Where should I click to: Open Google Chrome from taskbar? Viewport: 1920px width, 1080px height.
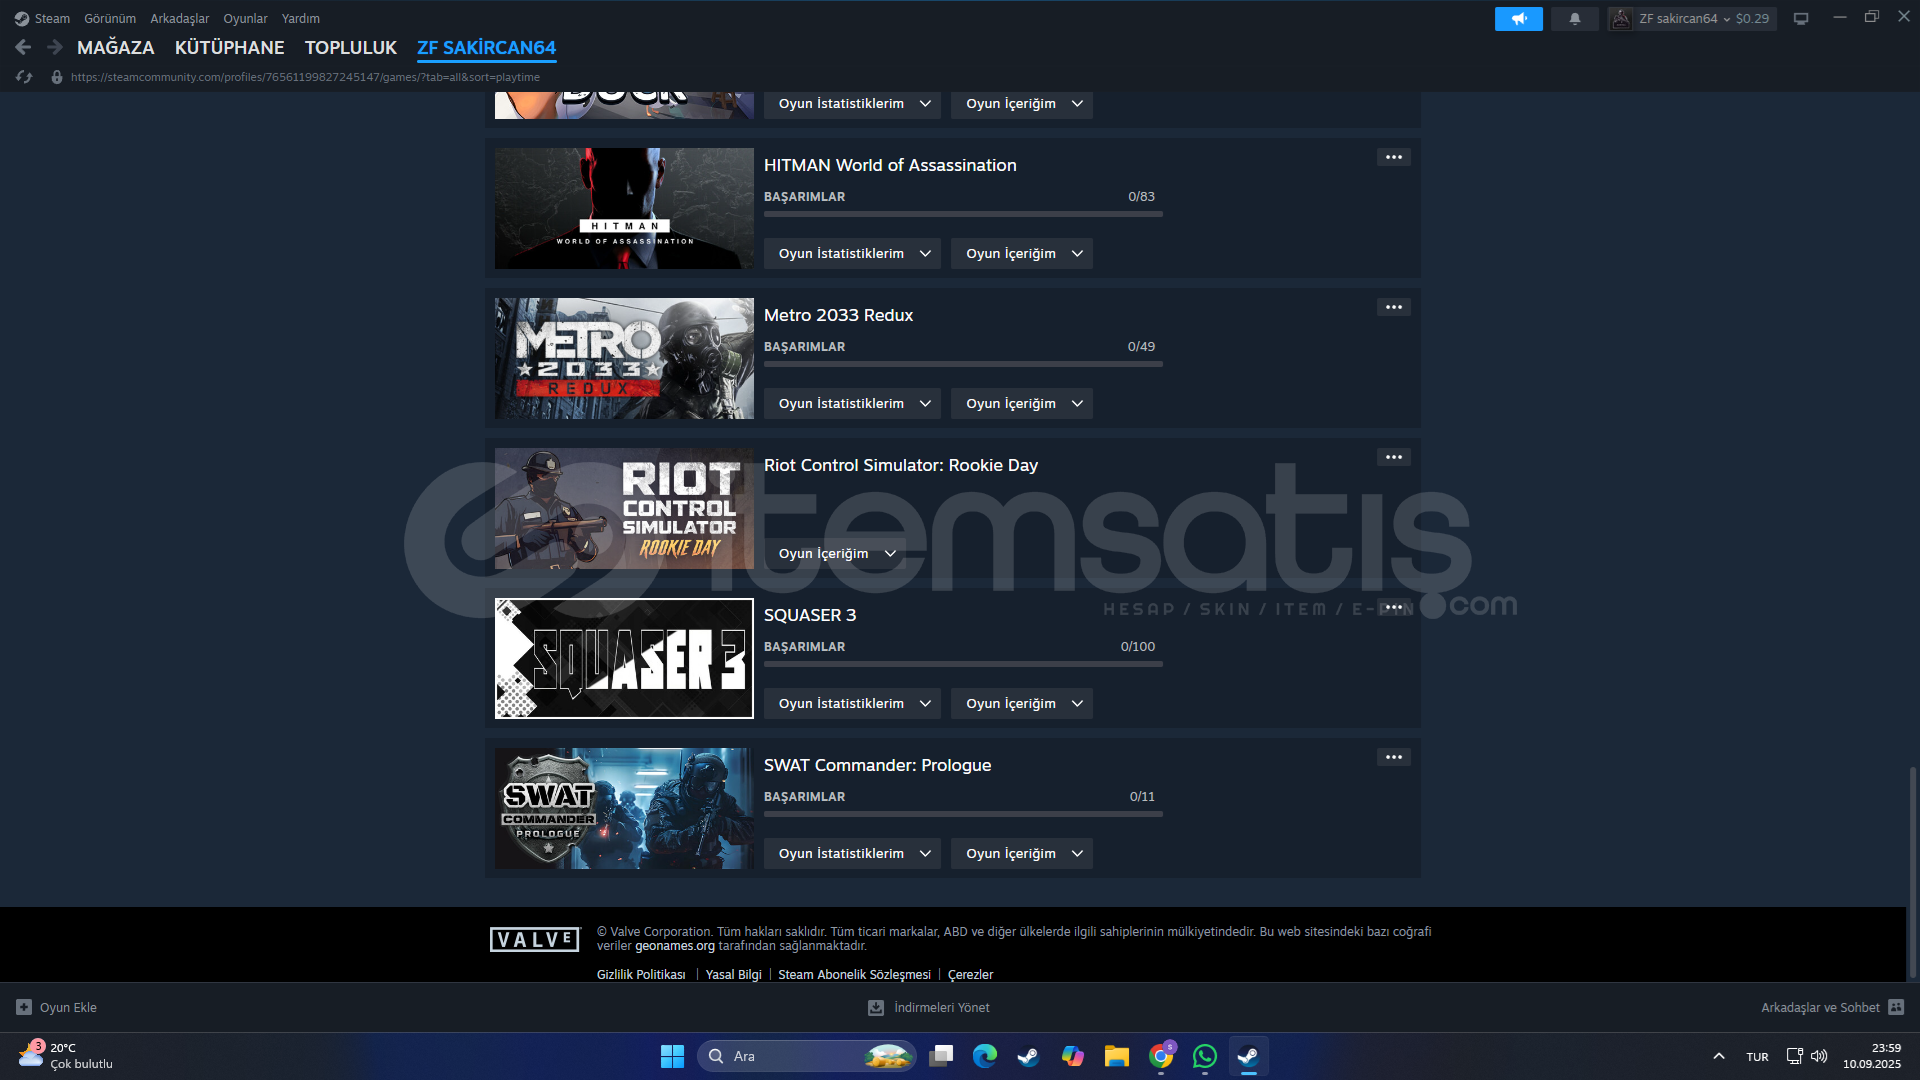click(1161, 1056)
